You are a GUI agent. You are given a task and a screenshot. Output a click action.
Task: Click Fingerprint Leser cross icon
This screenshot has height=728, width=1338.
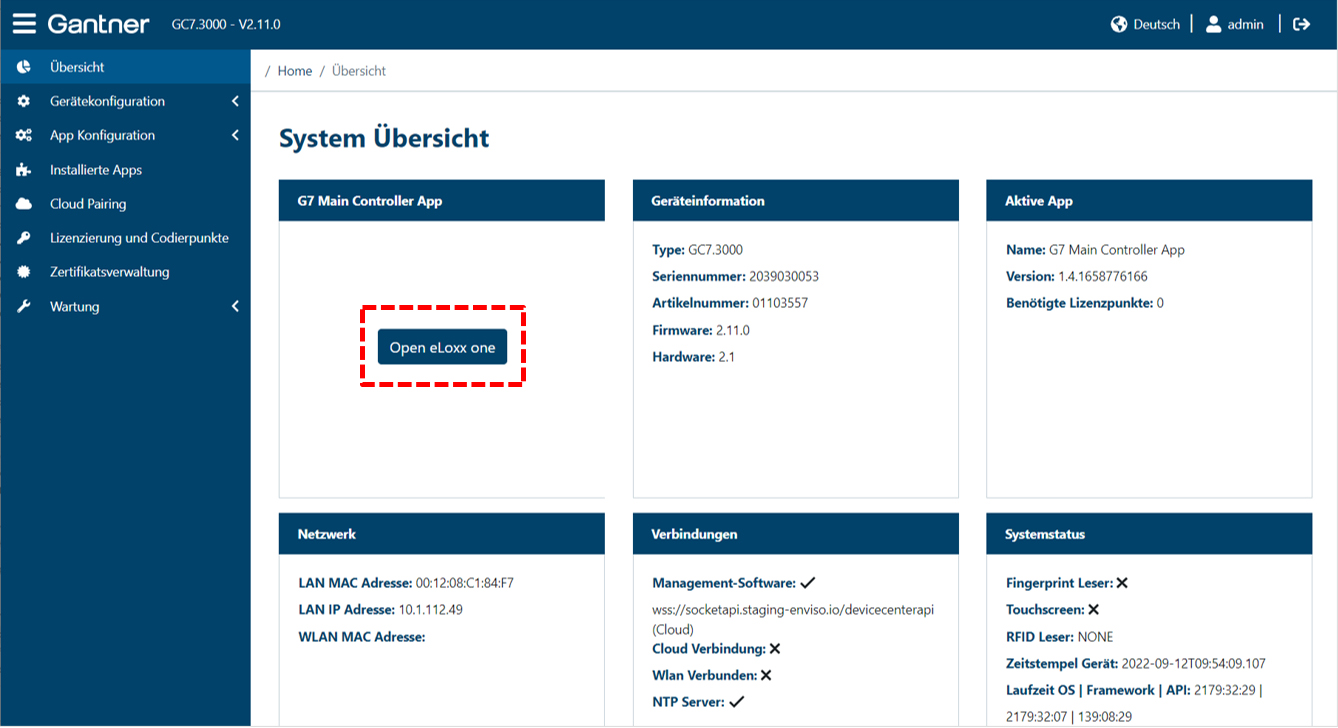click(1122, 583)
